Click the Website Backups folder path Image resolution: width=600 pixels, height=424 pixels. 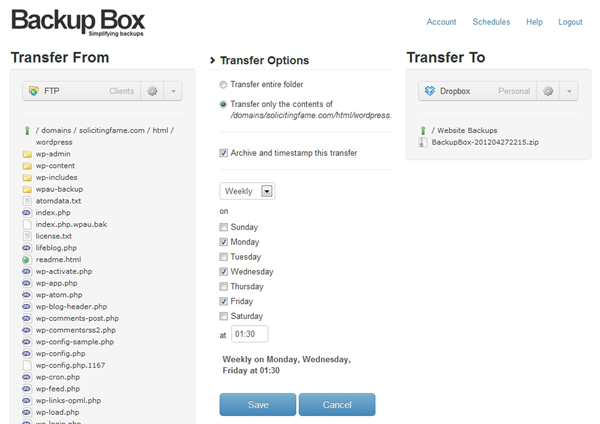[467, 130]
